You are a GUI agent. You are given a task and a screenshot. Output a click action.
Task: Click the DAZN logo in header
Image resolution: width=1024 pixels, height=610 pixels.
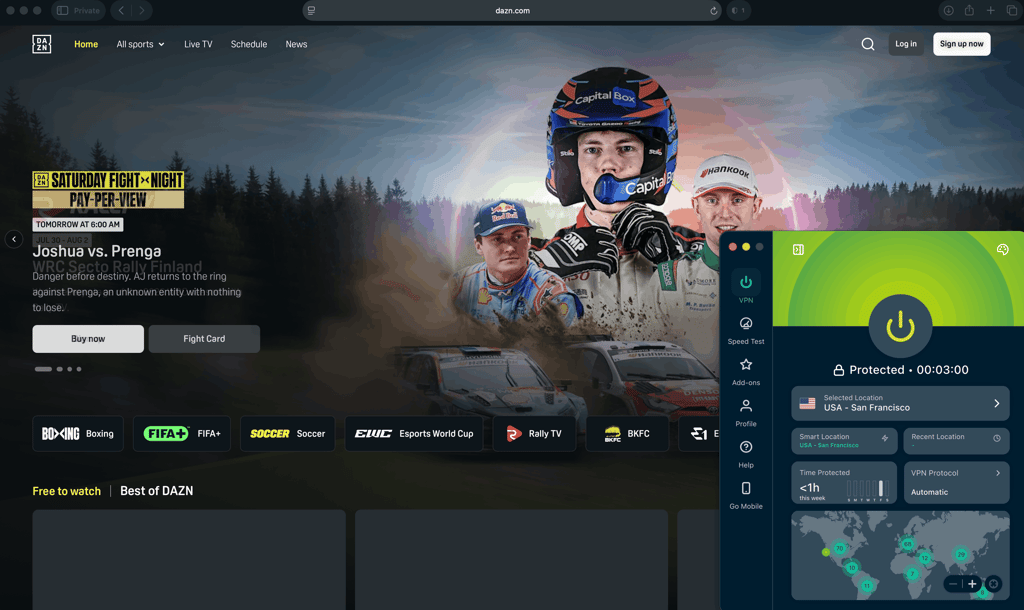[x=42, y=44]
